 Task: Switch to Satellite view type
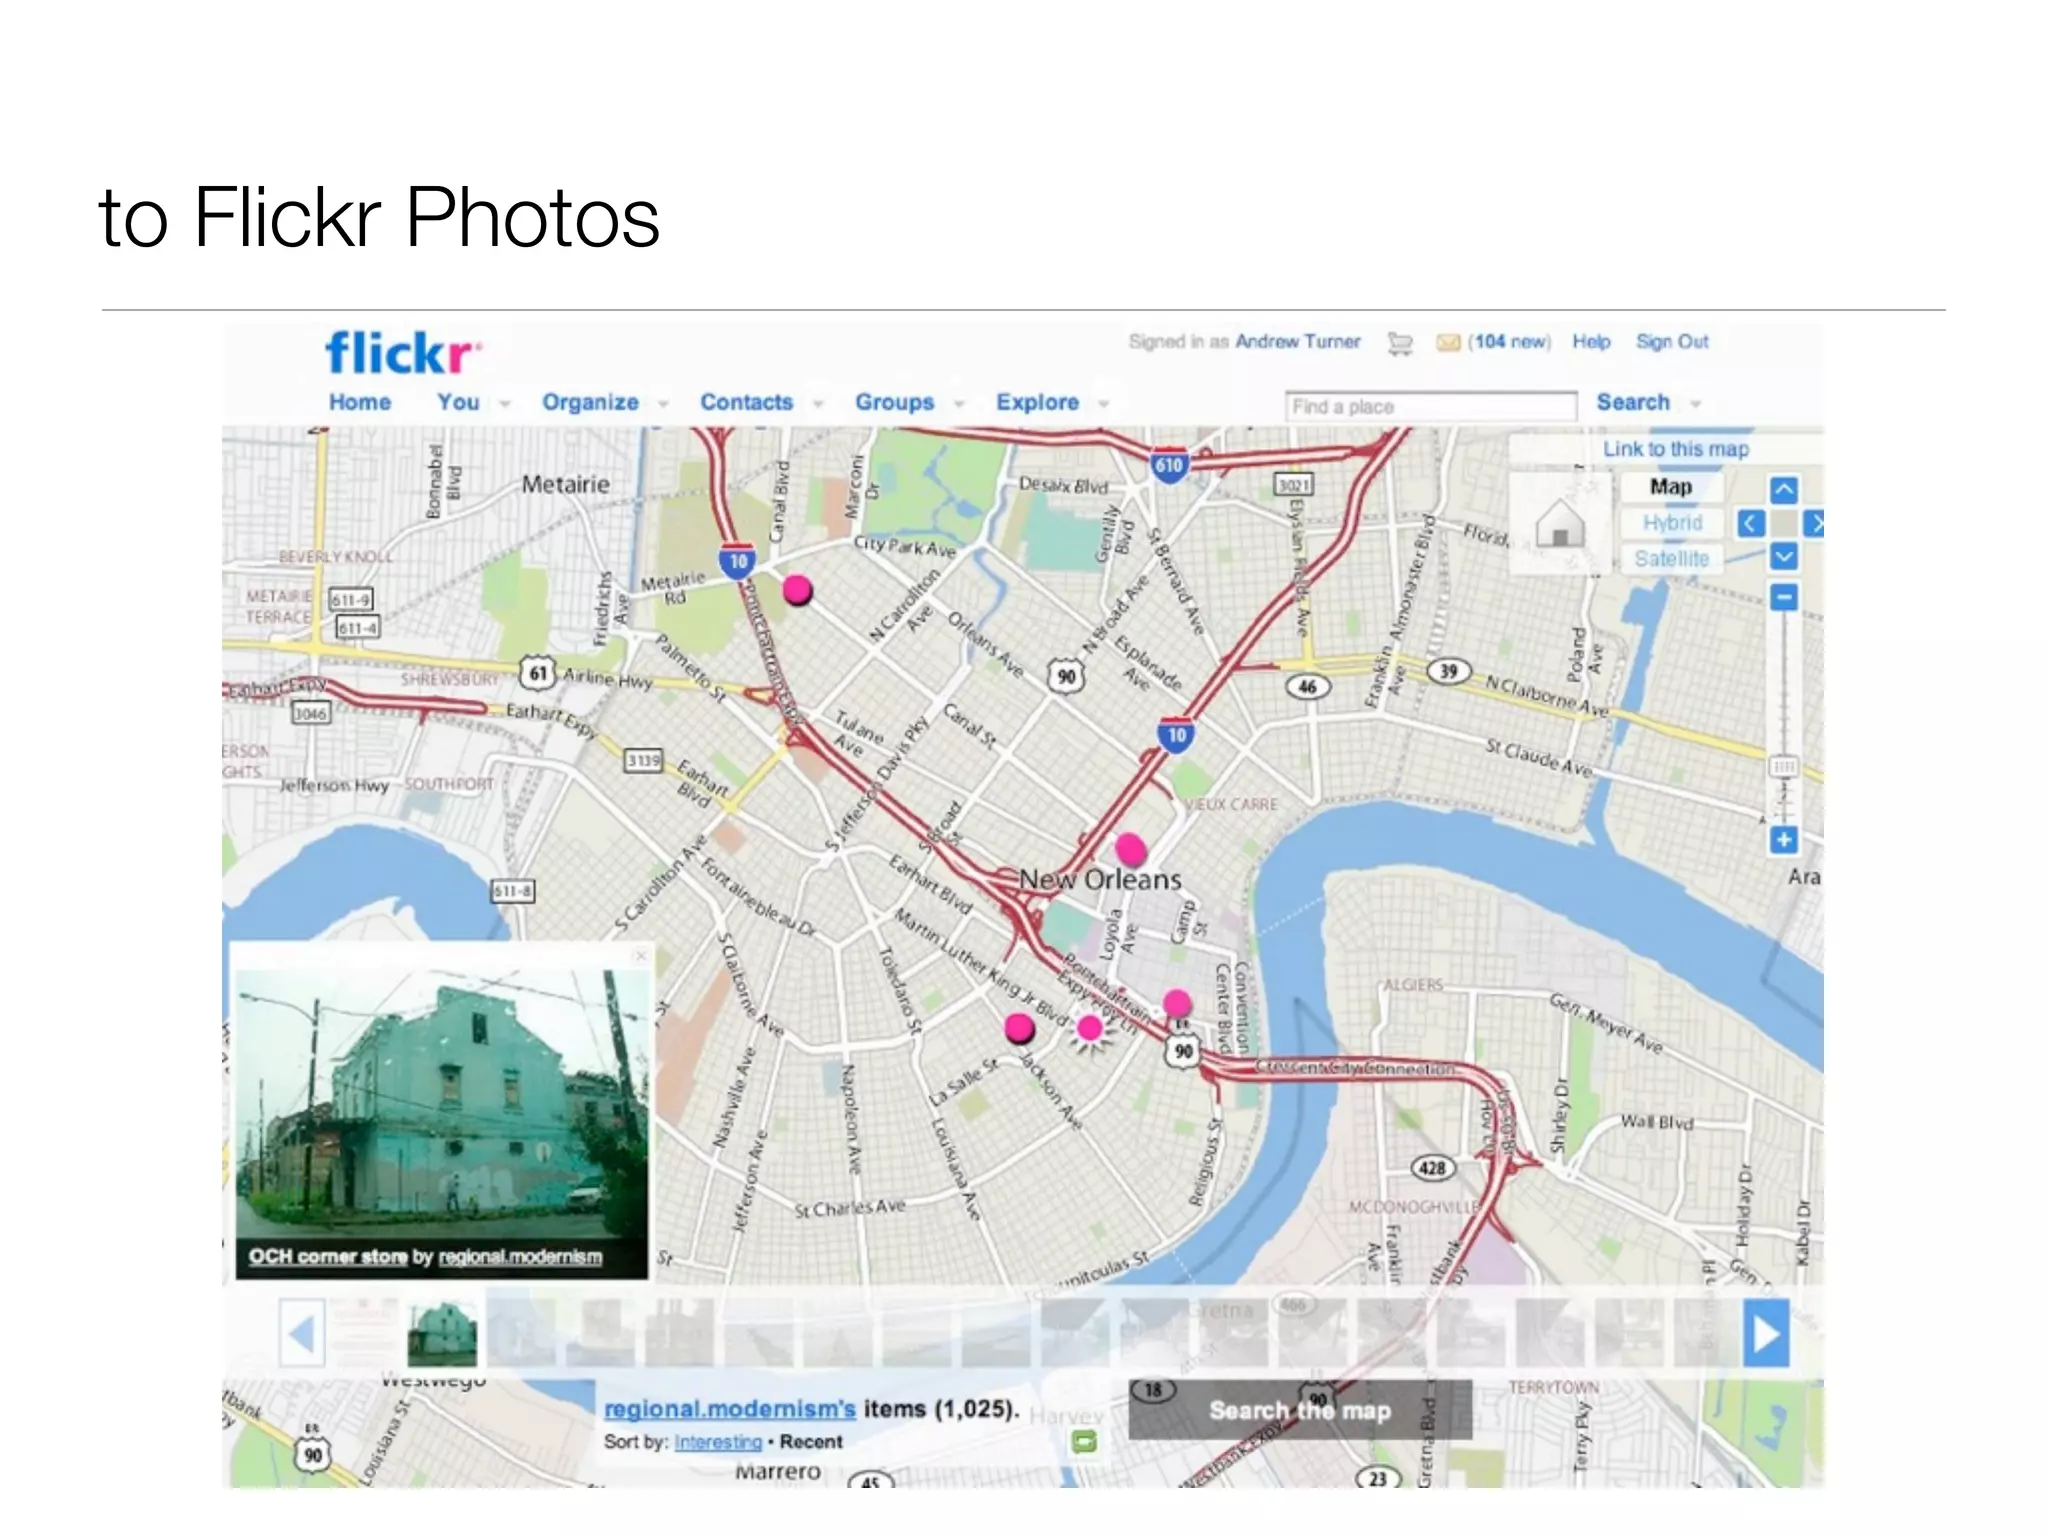[1672, 559]
